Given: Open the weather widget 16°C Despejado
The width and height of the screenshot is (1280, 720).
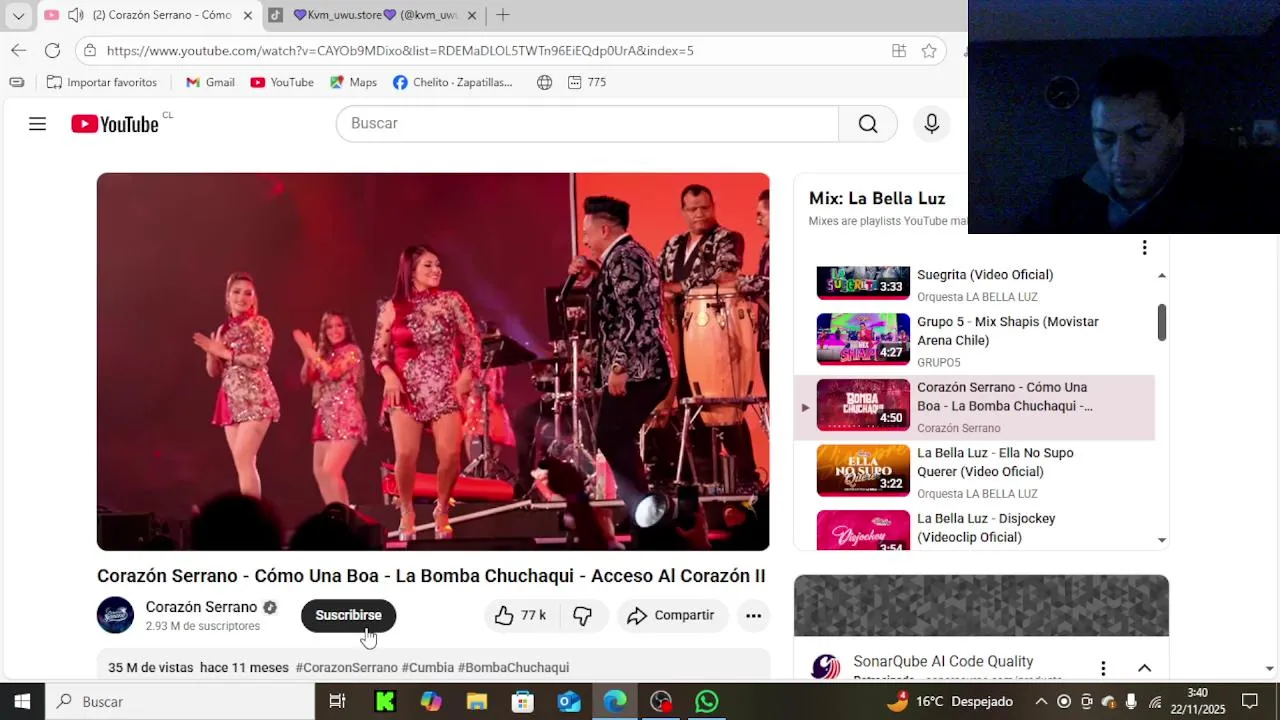Looking at the screenshot, I should coord(950,702).
